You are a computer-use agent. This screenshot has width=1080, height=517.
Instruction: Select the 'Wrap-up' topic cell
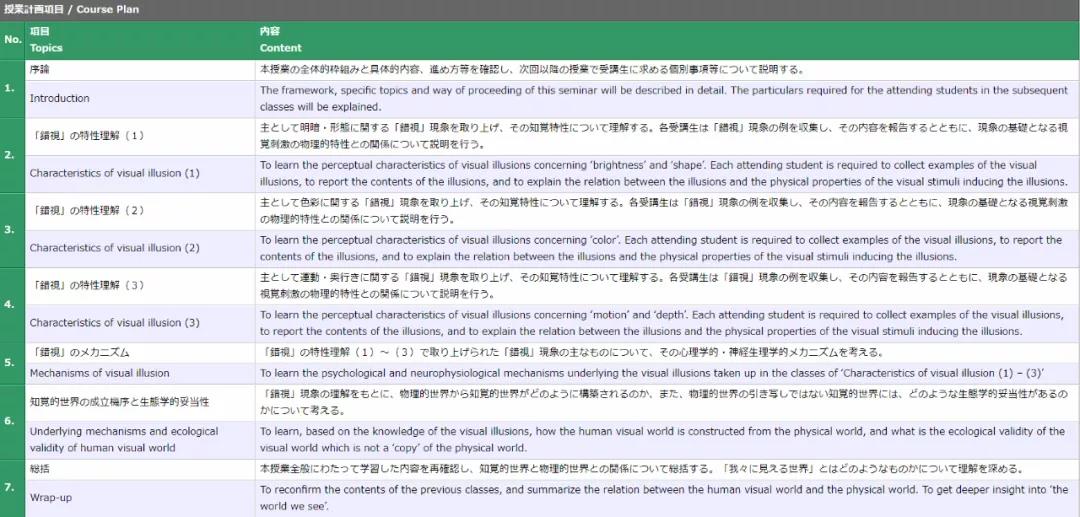click(140, 498)
